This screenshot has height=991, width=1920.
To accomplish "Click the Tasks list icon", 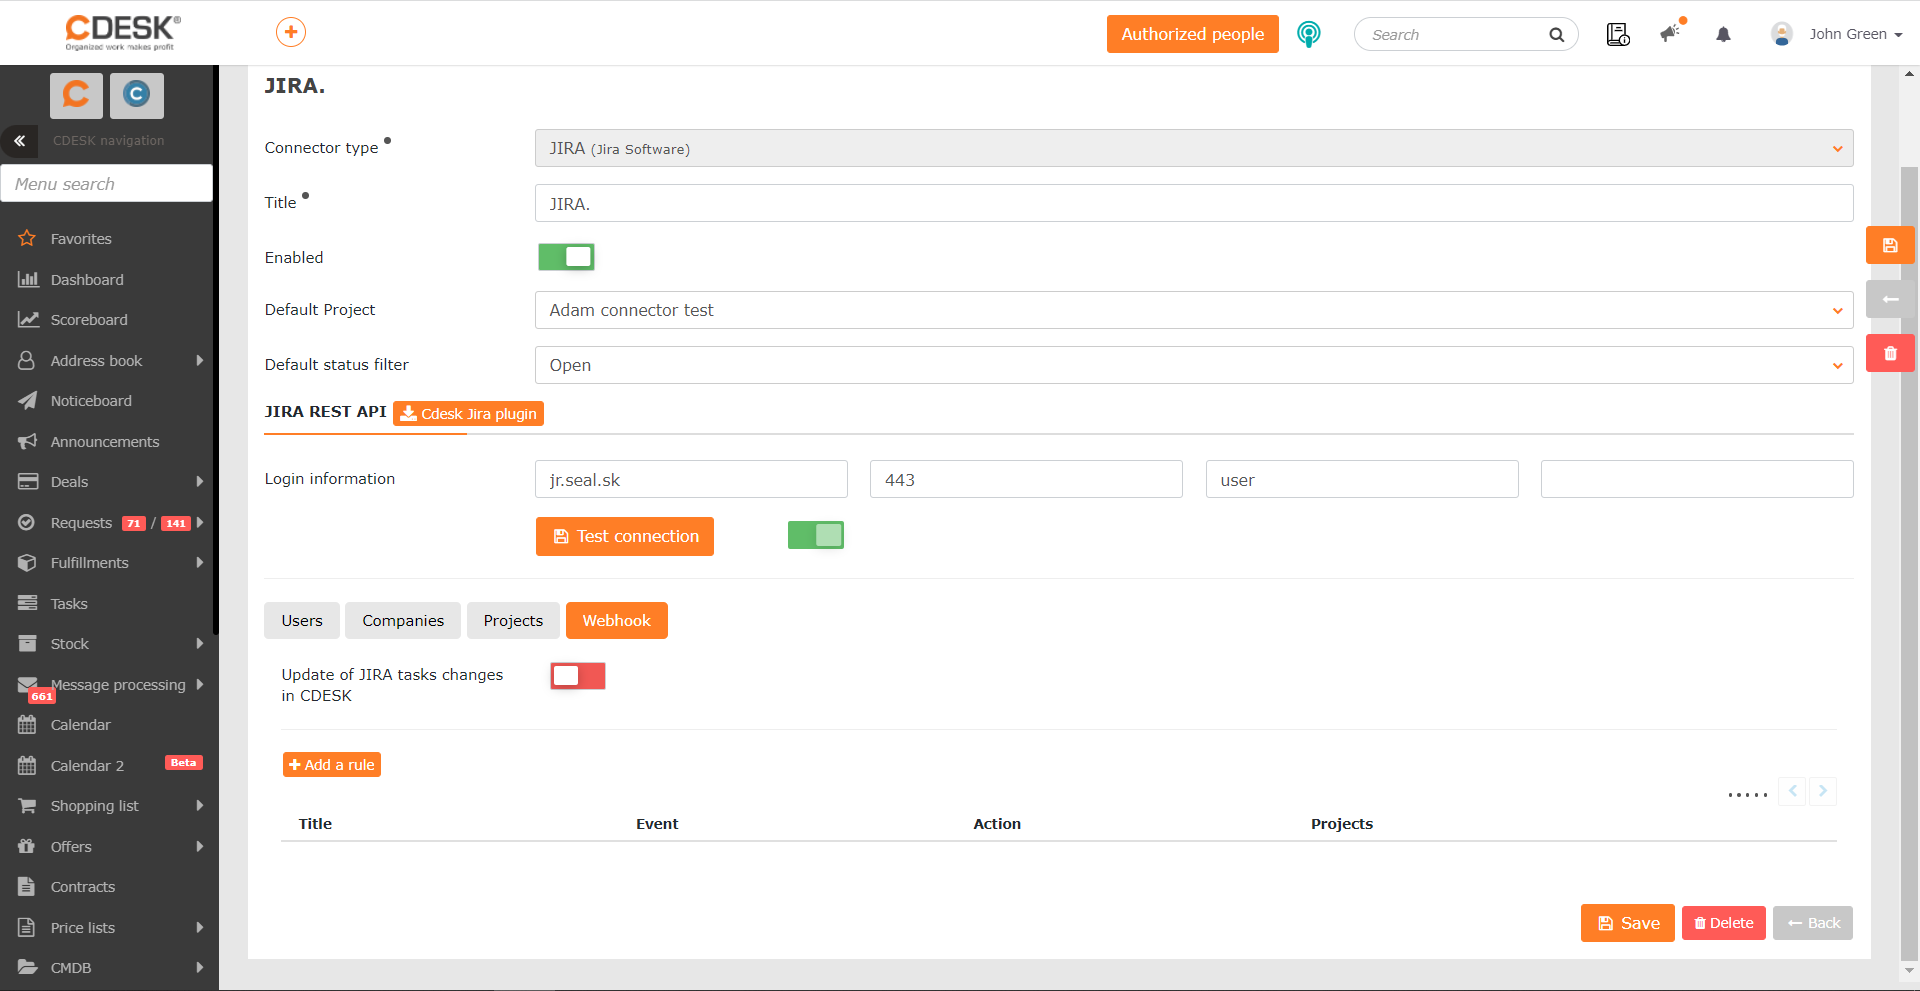I will tap(27, 603).
